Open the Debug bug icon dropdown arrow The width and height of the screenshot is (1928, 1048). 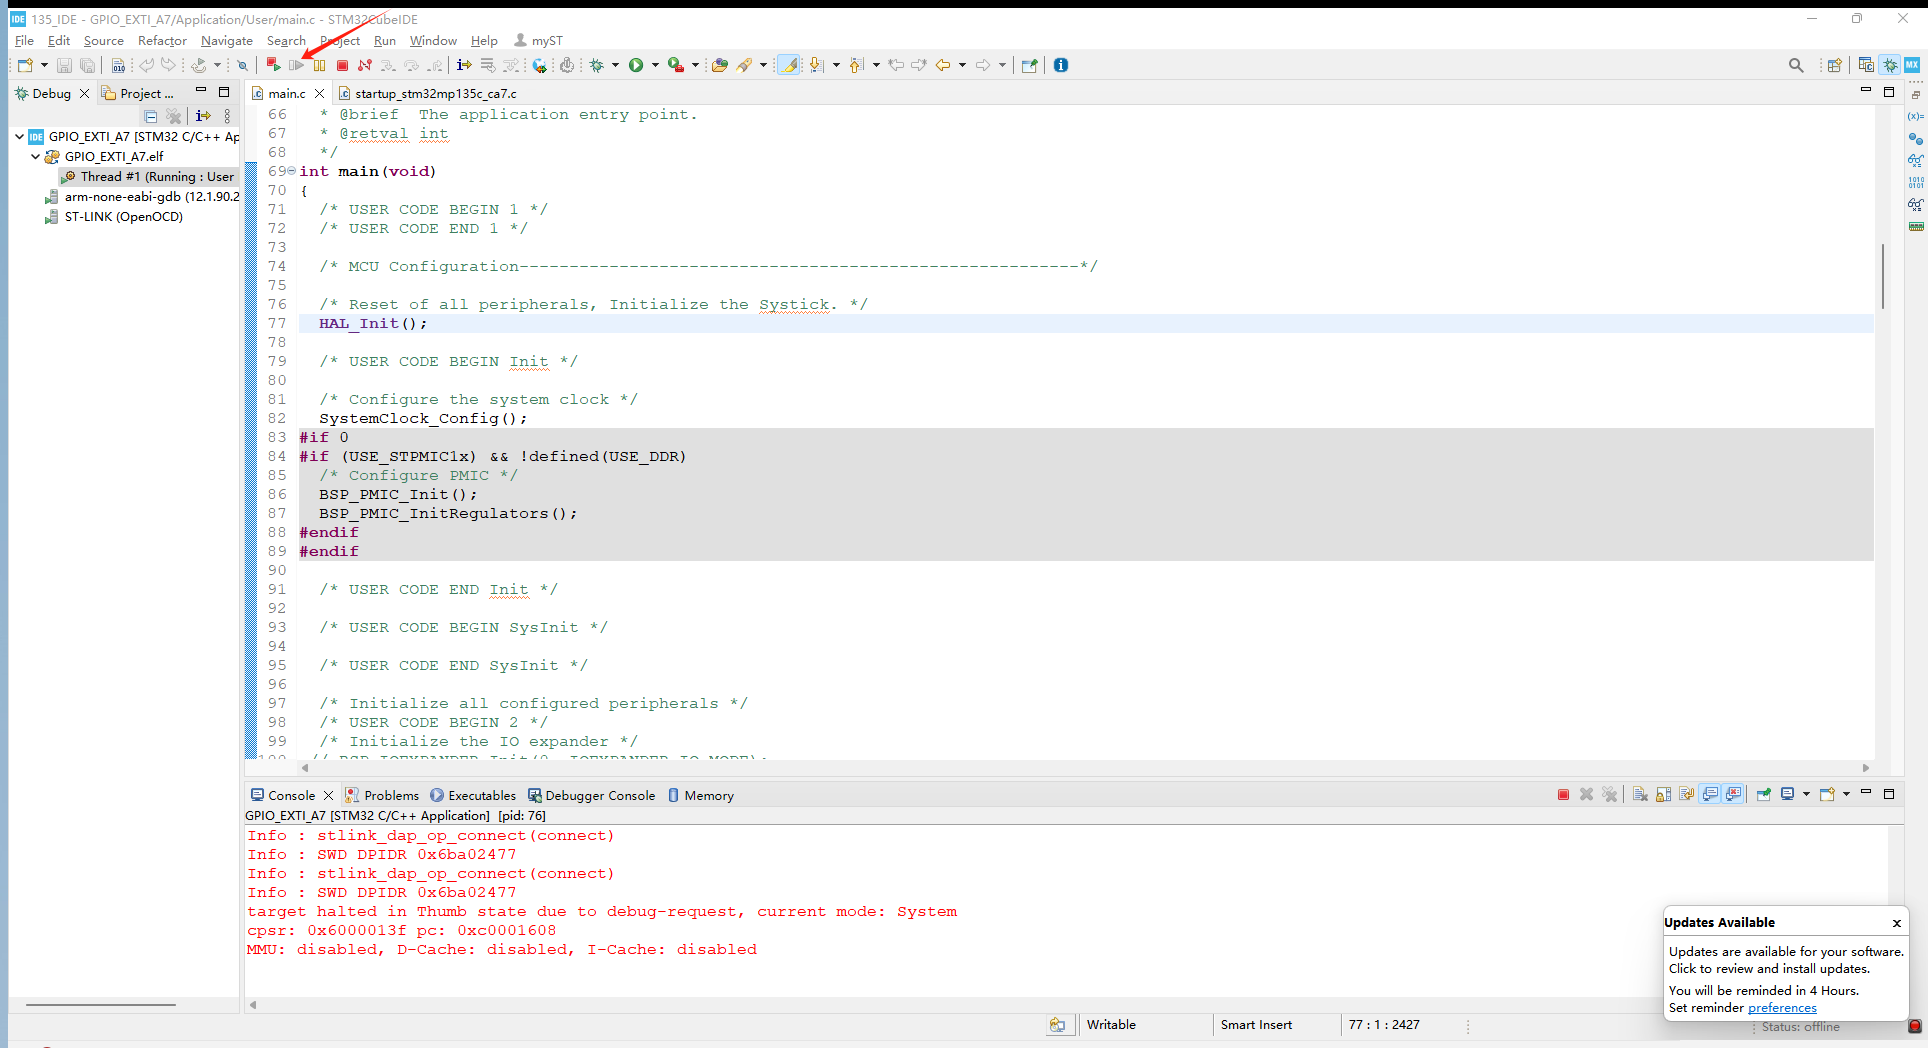tap(615, 65)
